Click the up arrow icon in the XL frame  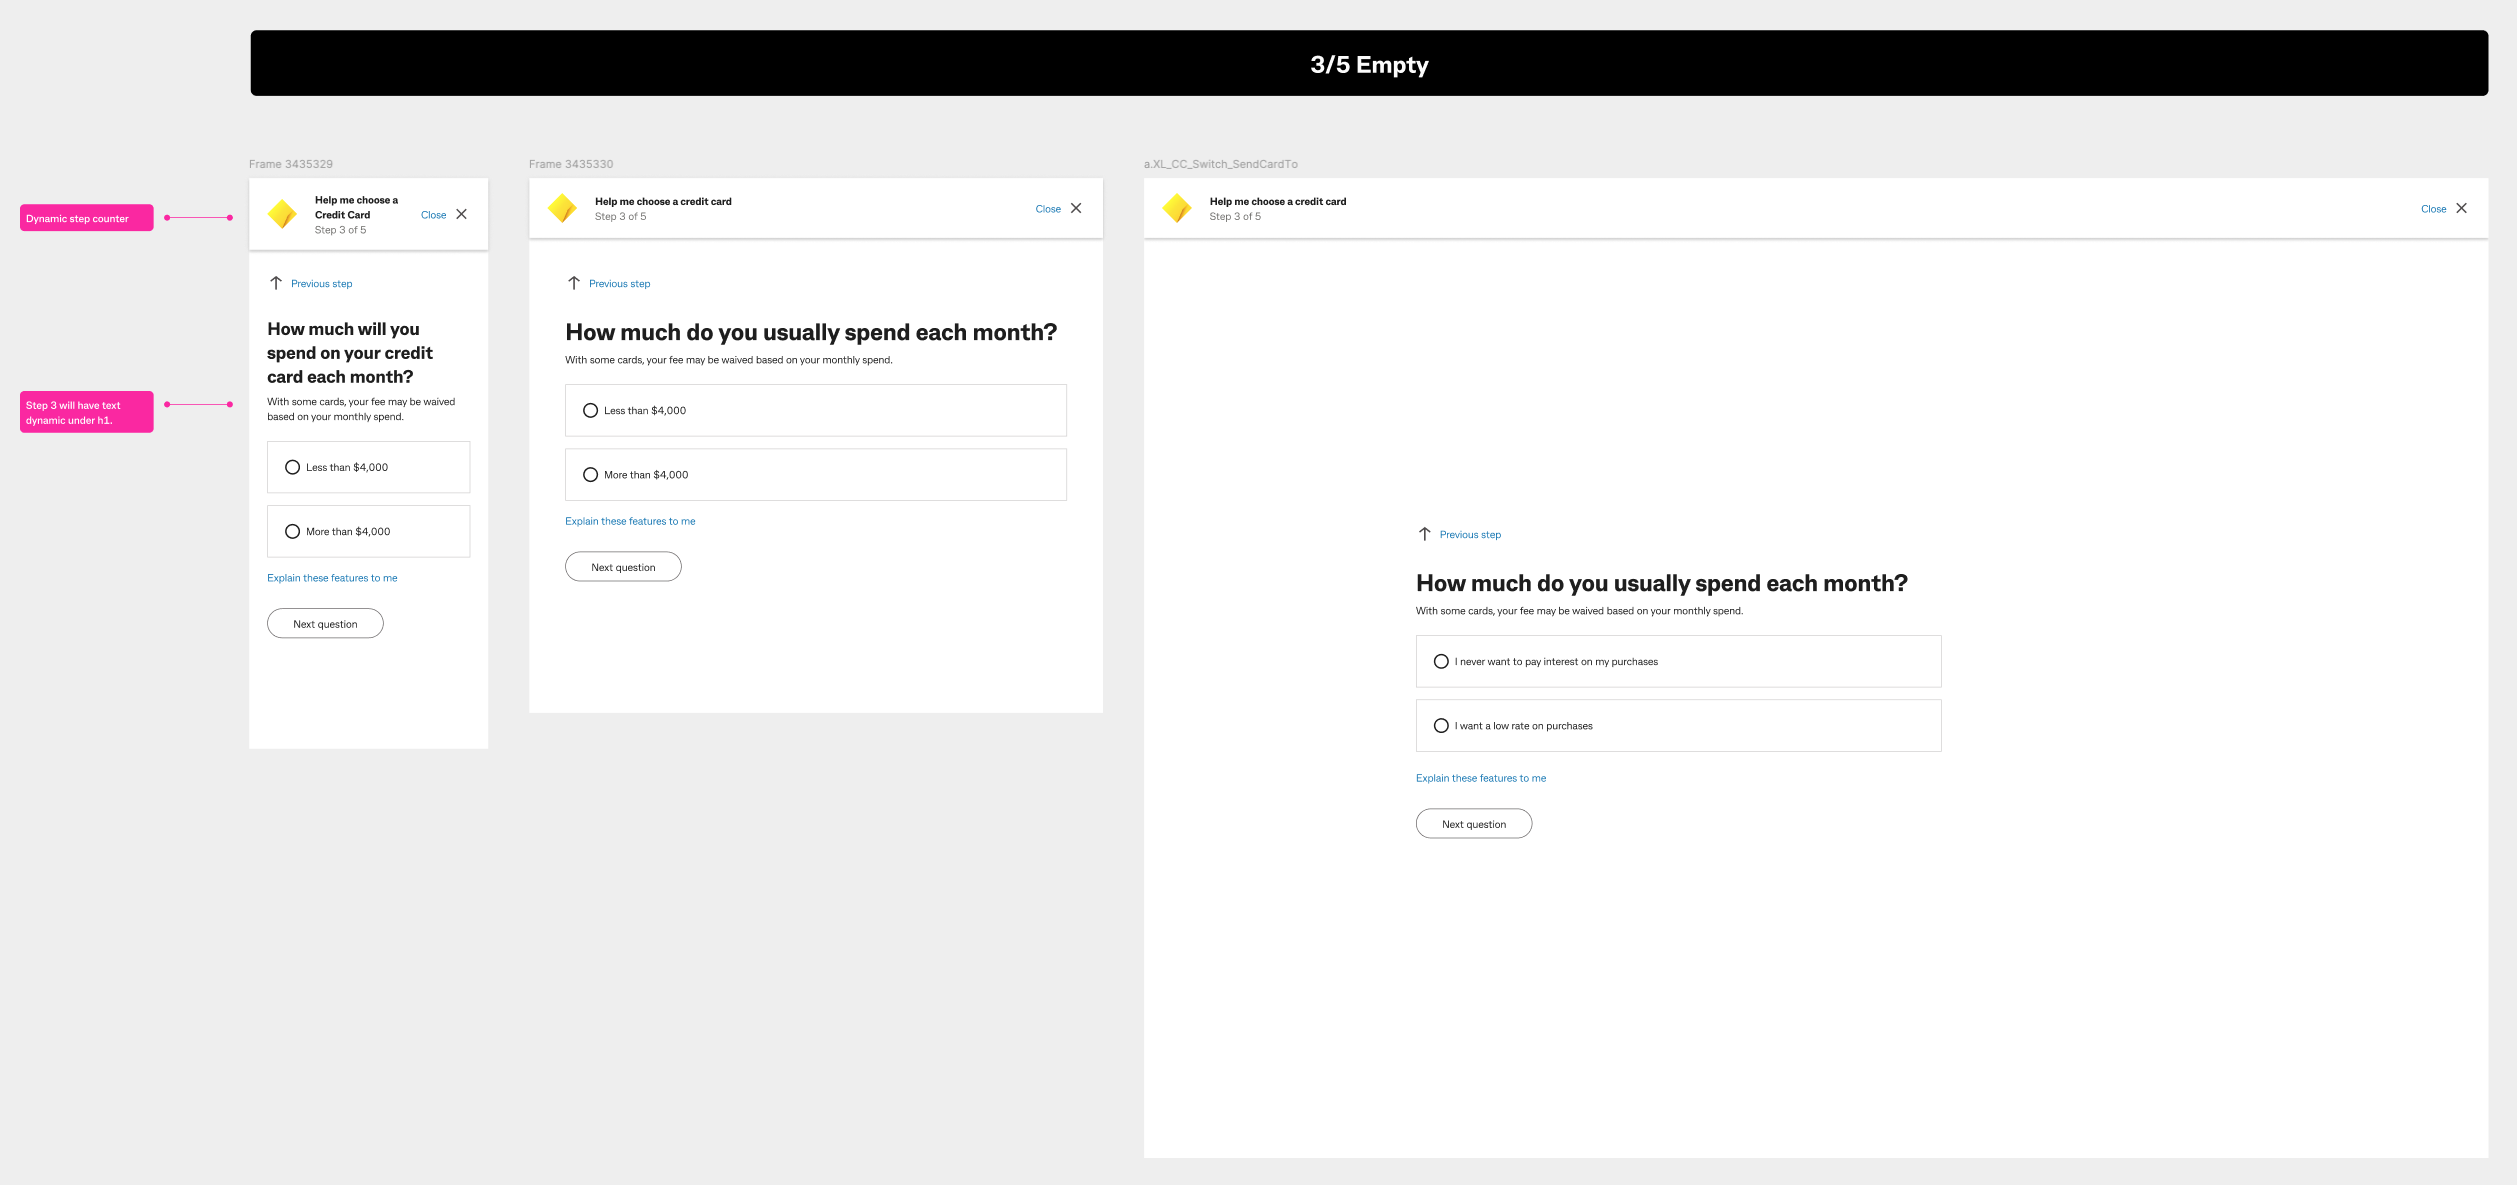point(1425,534)
